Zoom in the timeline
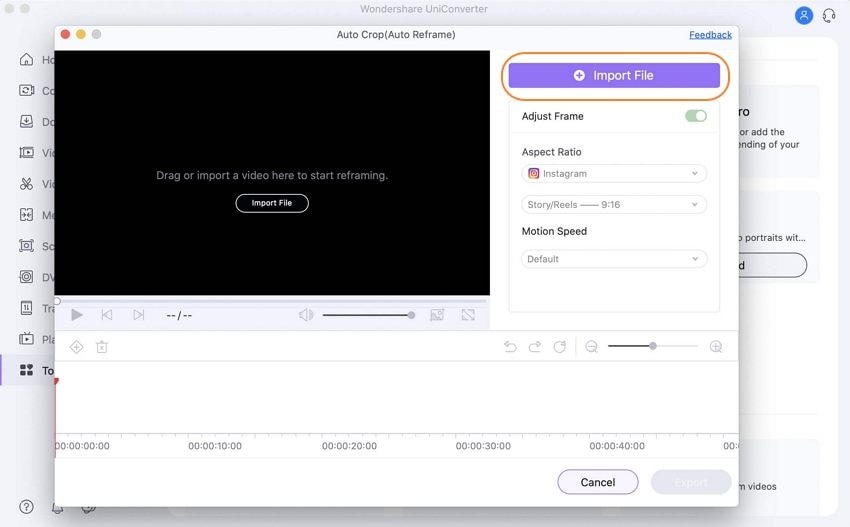 point(716,346)
